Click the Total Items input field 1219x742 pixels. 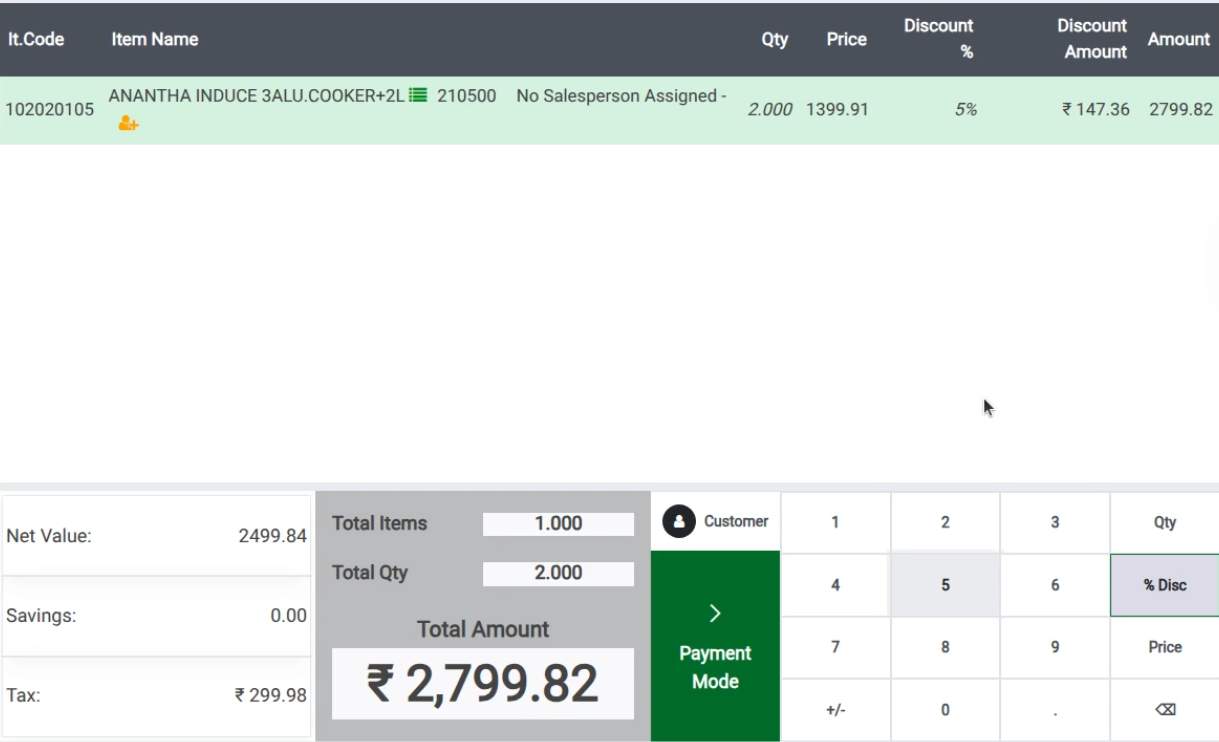point(558,523)
